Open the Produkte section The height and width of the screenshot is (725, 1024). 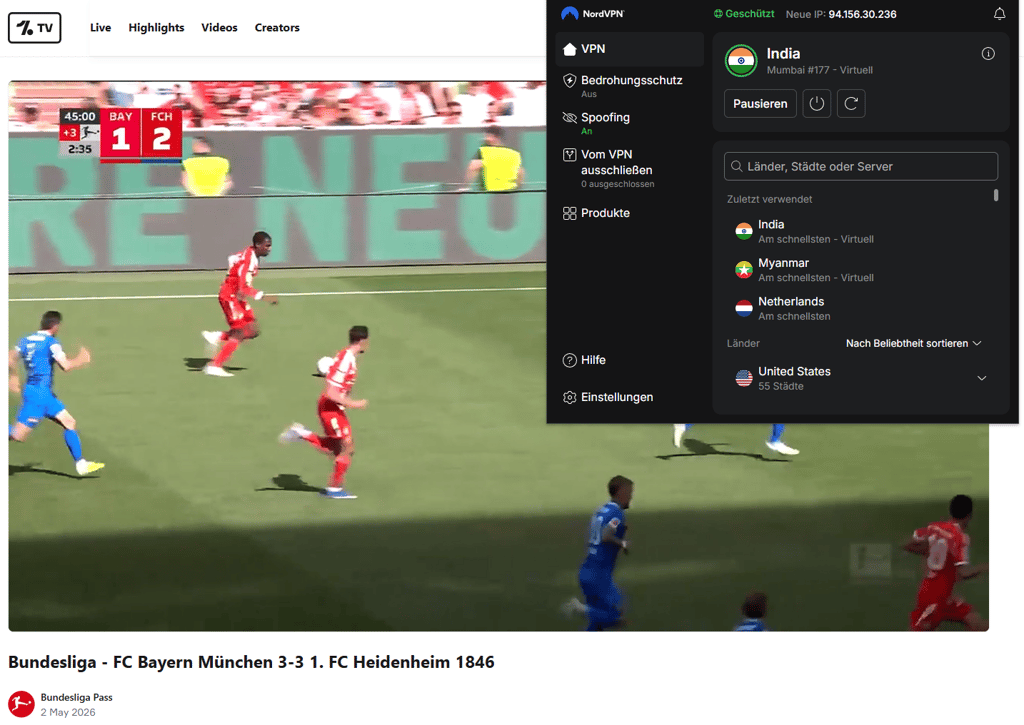point(630,213)
